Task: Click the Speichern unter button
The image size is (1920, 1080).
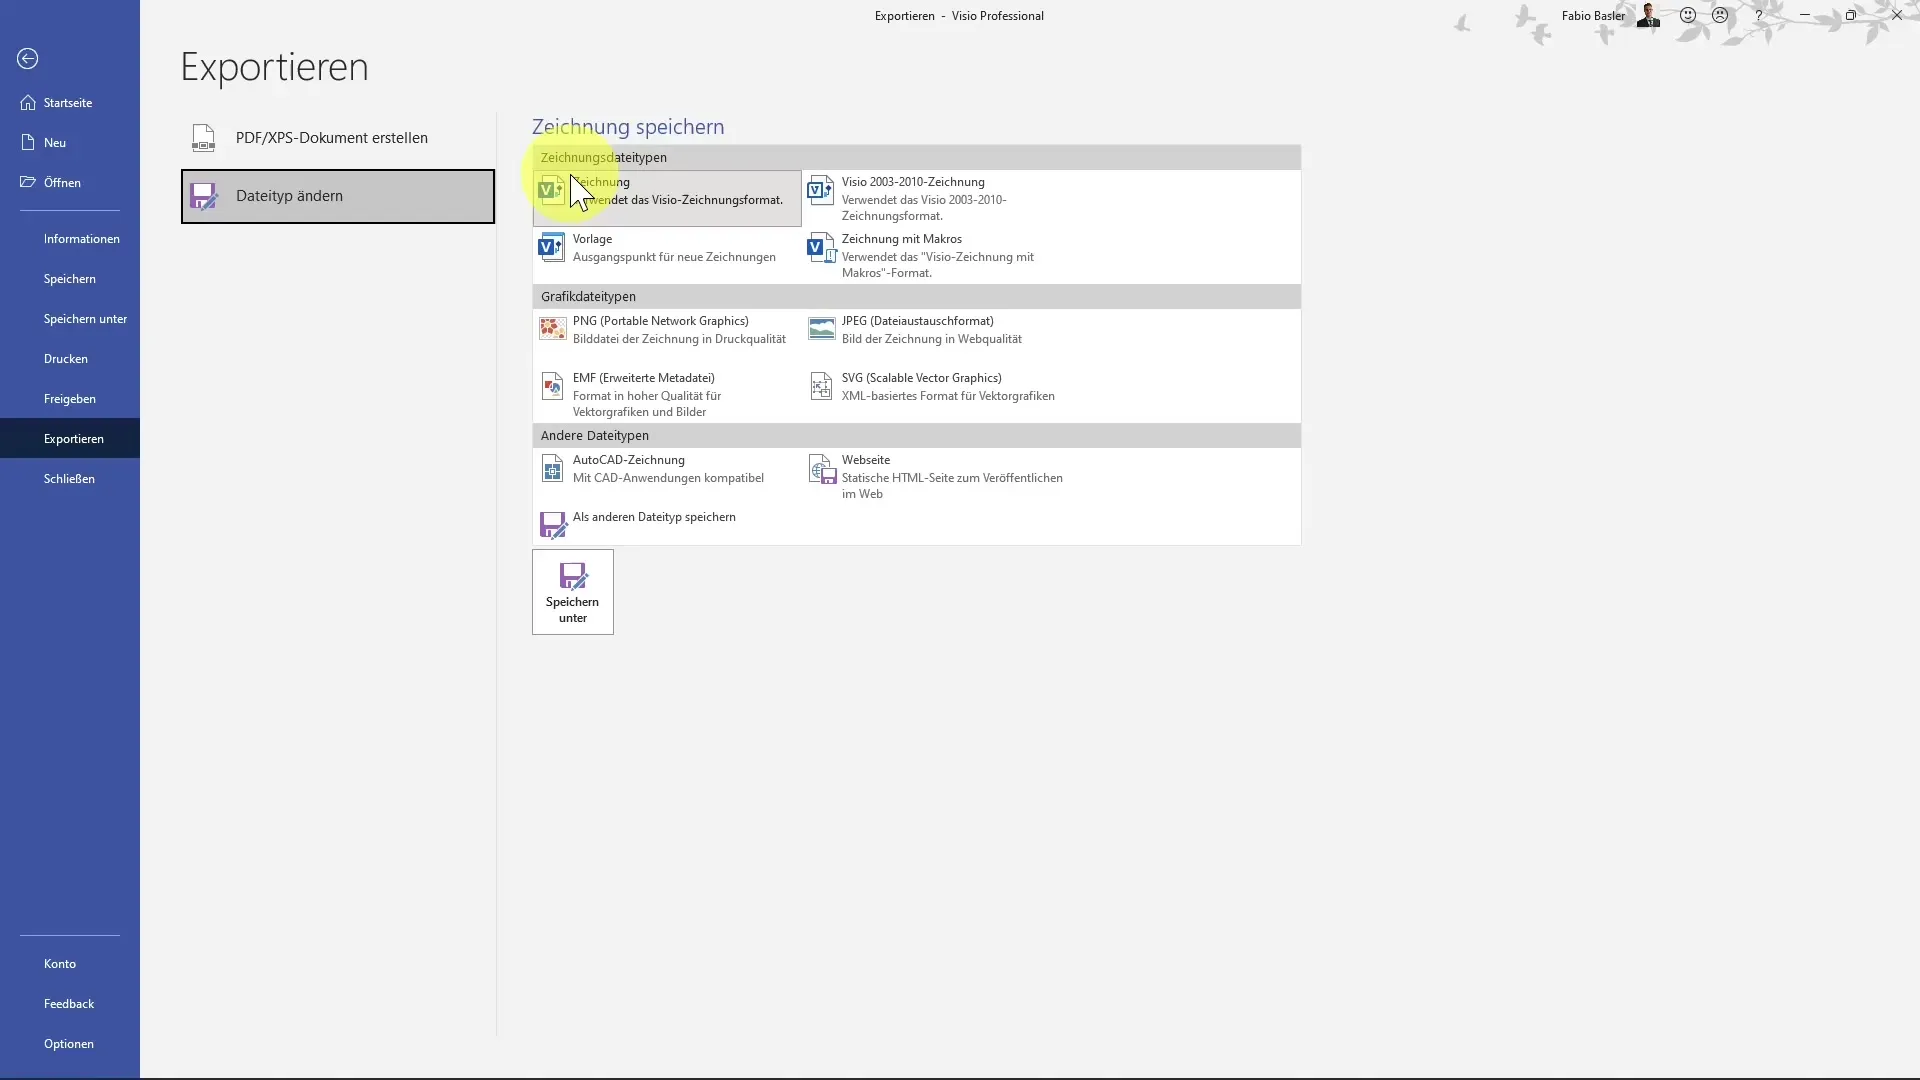Action: (572, 592)
